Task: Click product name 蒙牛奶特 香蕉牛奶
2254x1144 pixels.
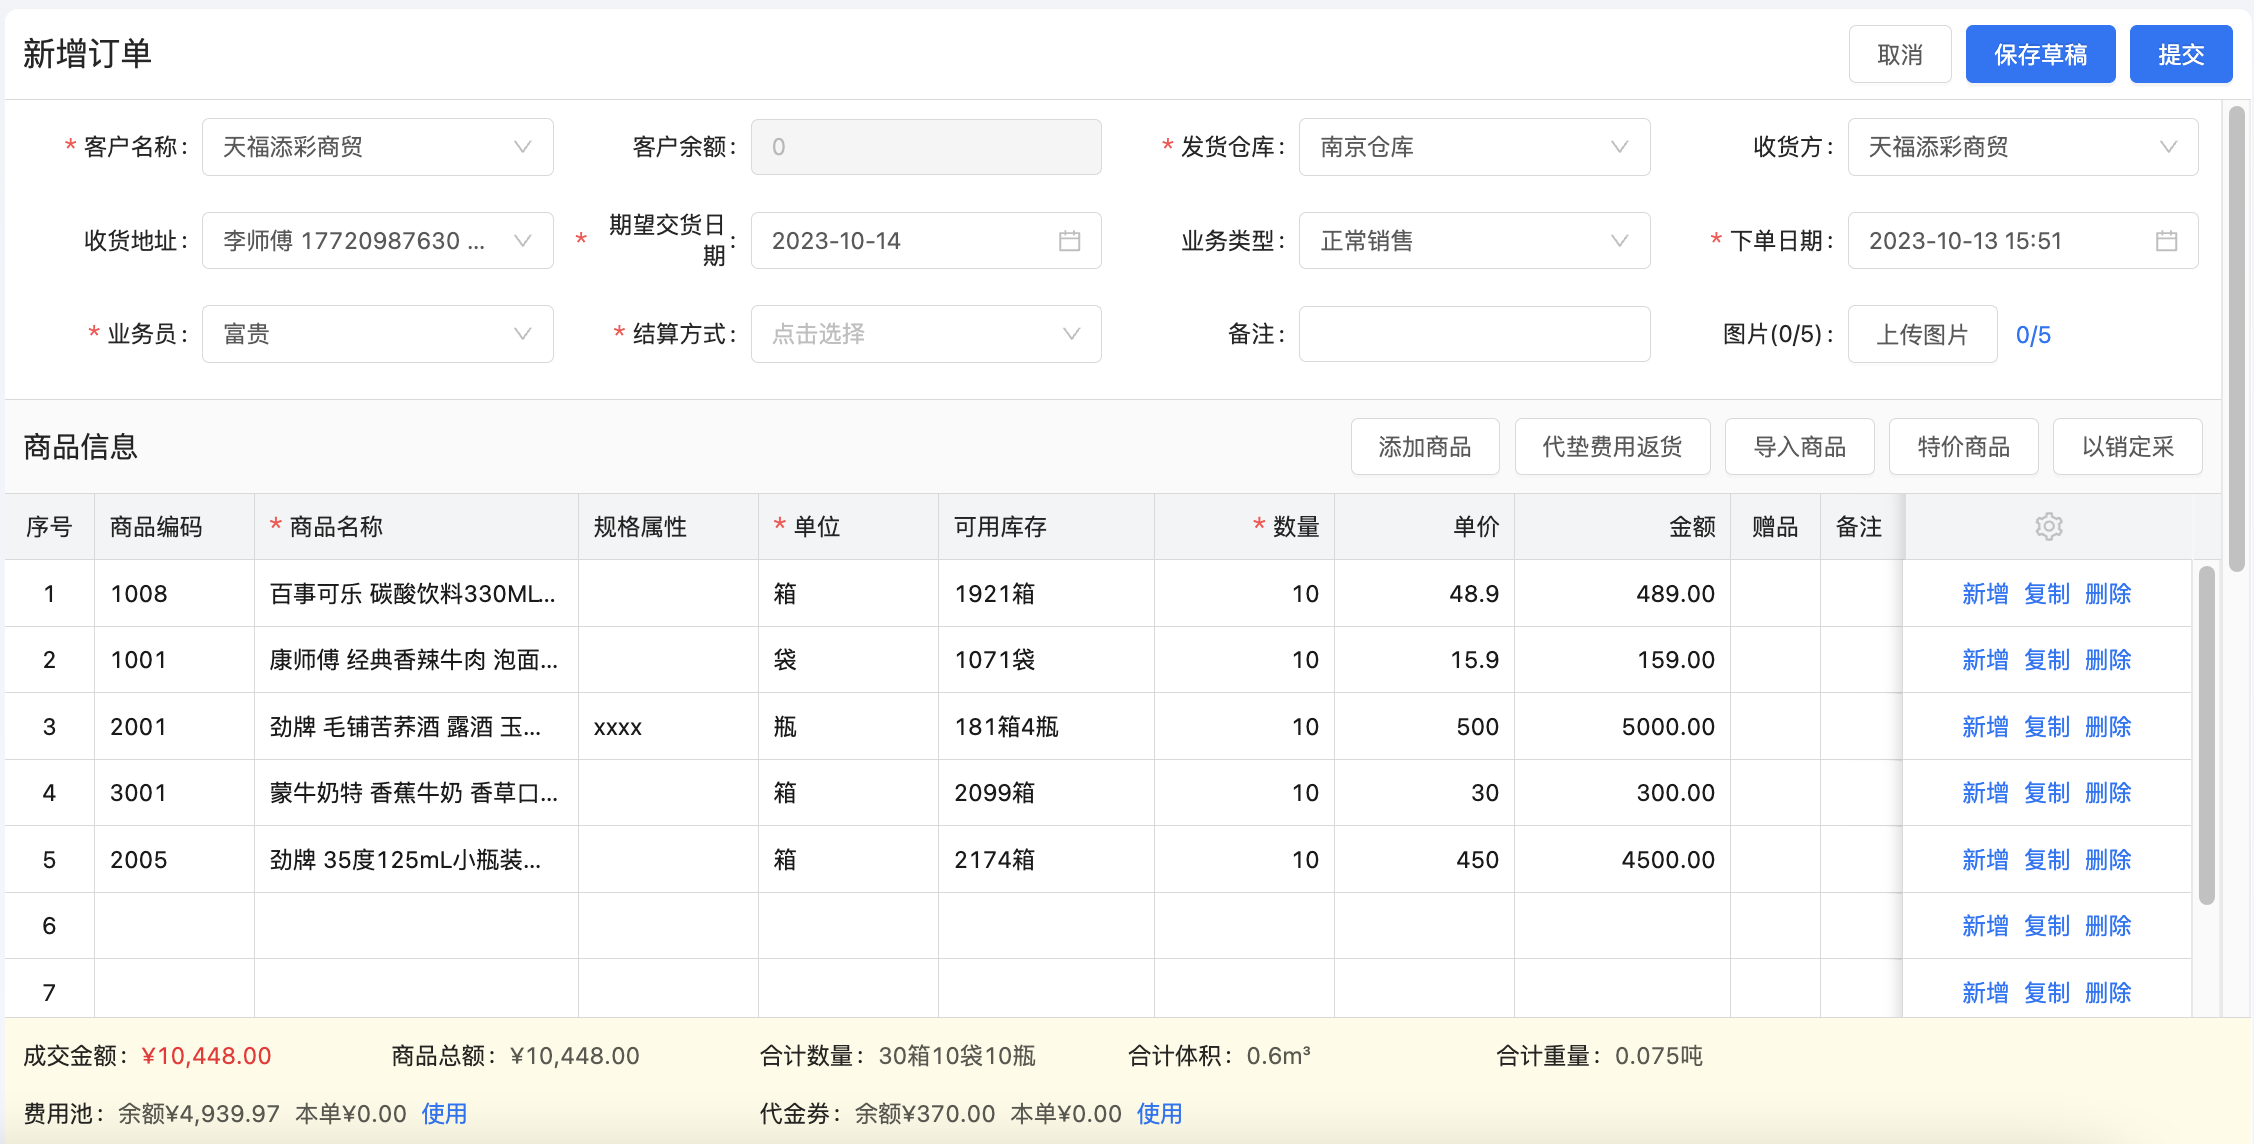Action: tap(414, 793)
